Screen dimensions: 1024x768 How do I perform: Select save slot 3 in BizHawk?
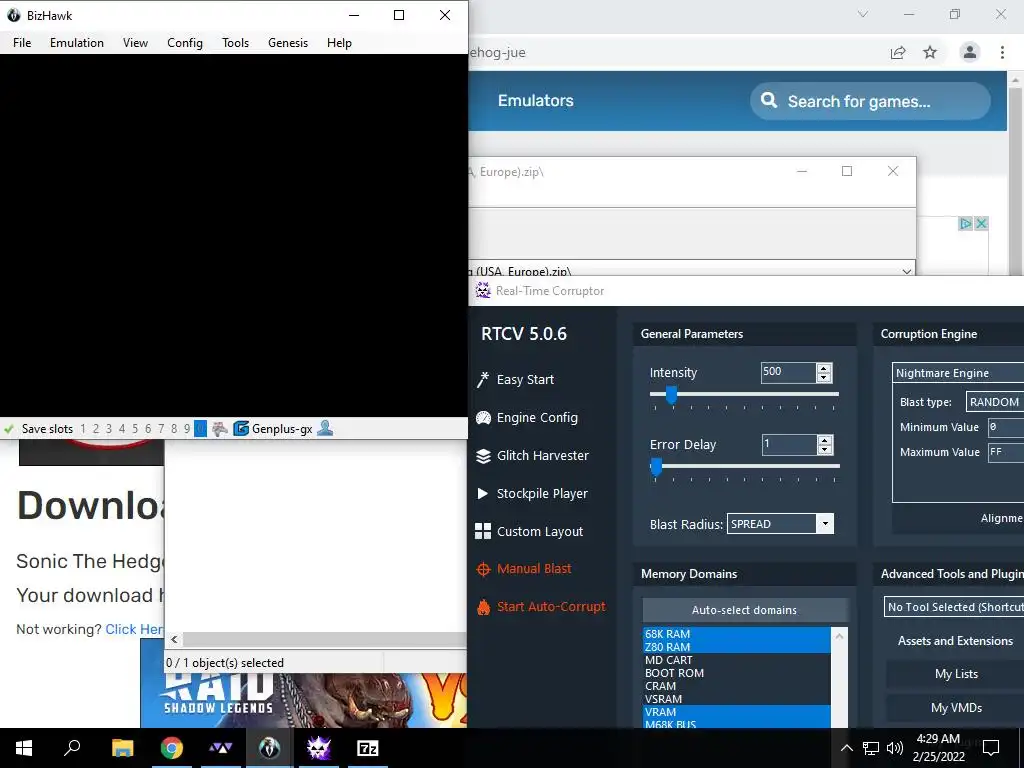[x=109, y=429]
